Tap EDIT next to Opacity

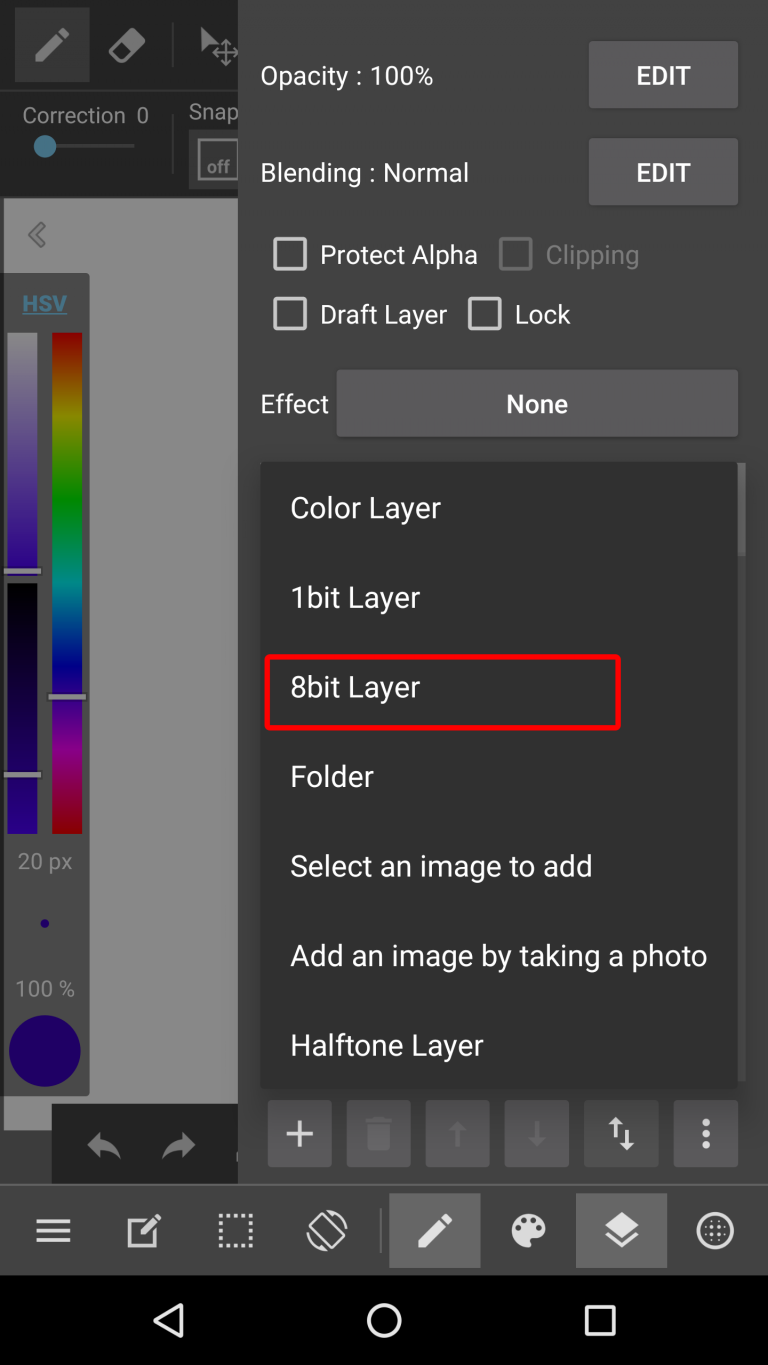[x=662, y=75]
